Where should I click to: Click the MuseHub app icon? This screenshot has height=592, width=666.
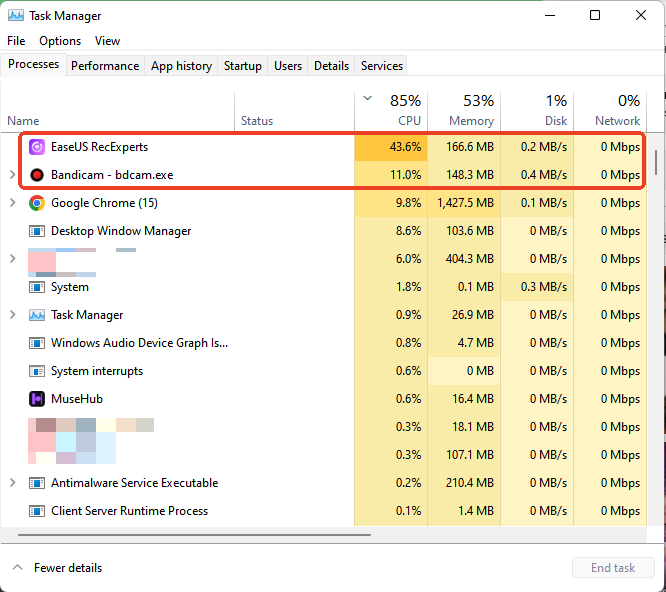point(37,399)
